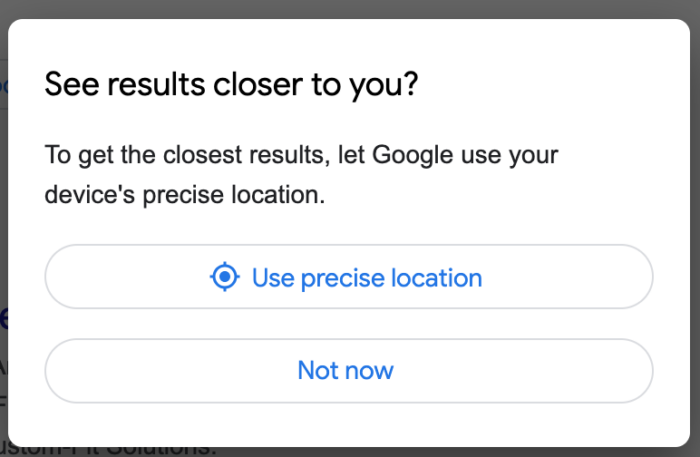This screenshot has height=457, width=700.
Task: Click the 'See results closer to you?' heading
Action: 231,85
